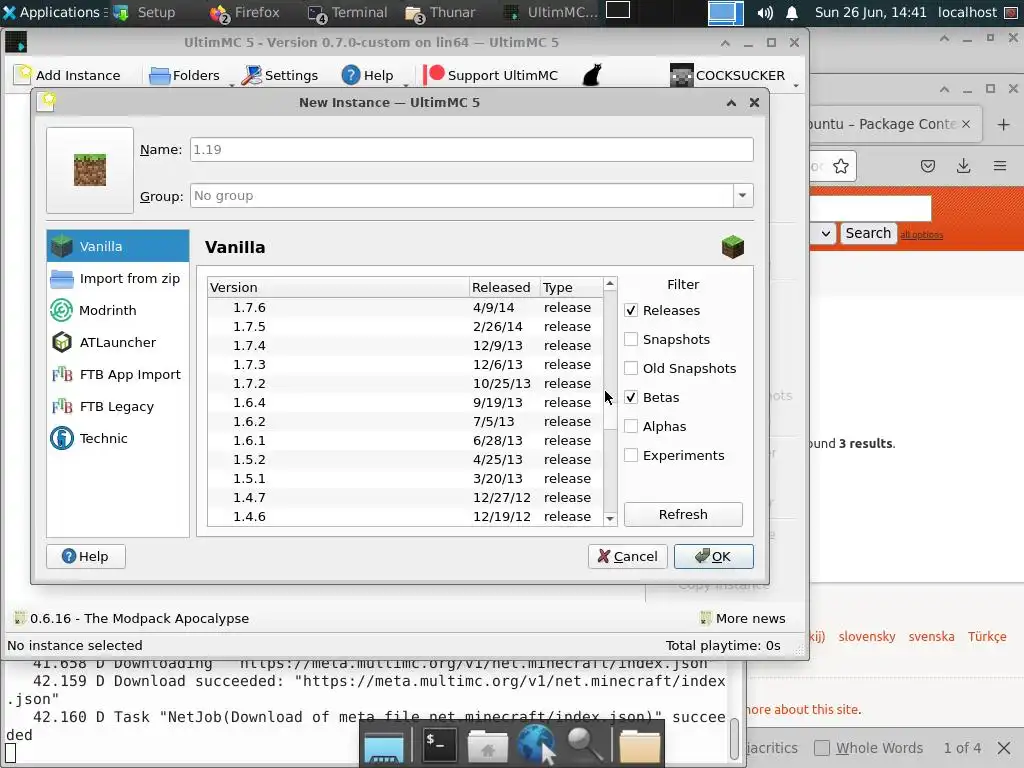Open Settings in UltimMC toolbar
Screen dimensions: 1024x768
click(280, 75)
